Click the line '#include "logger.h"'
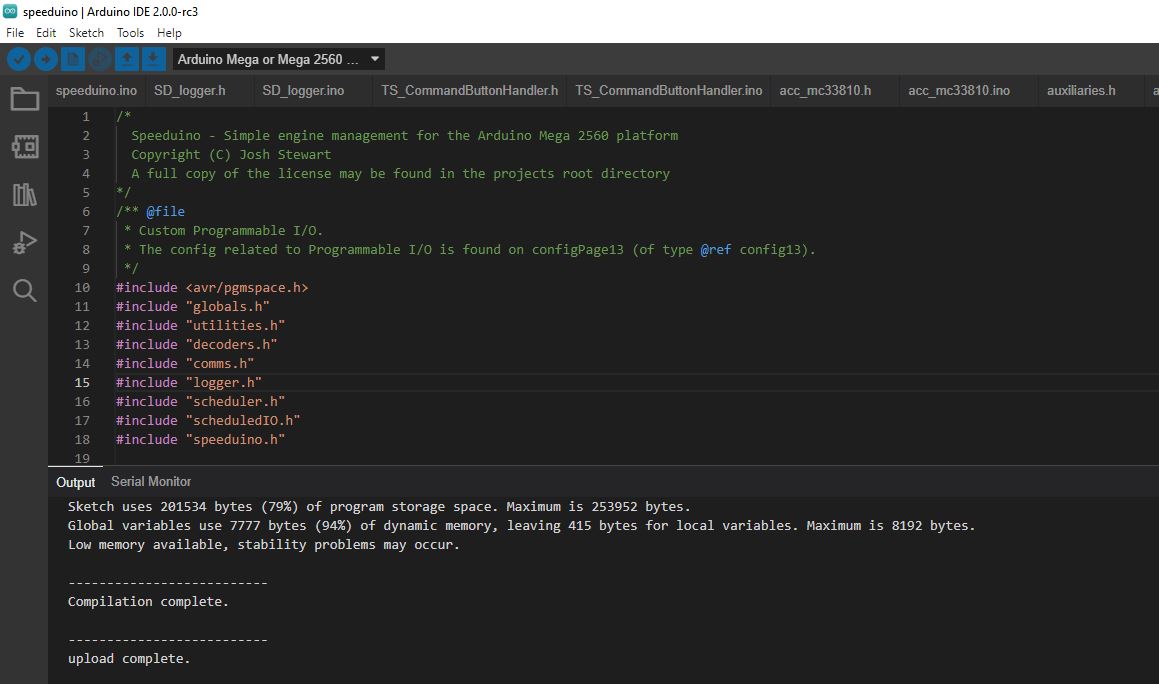The image size is (1159, 684). (x=188, y=382)
